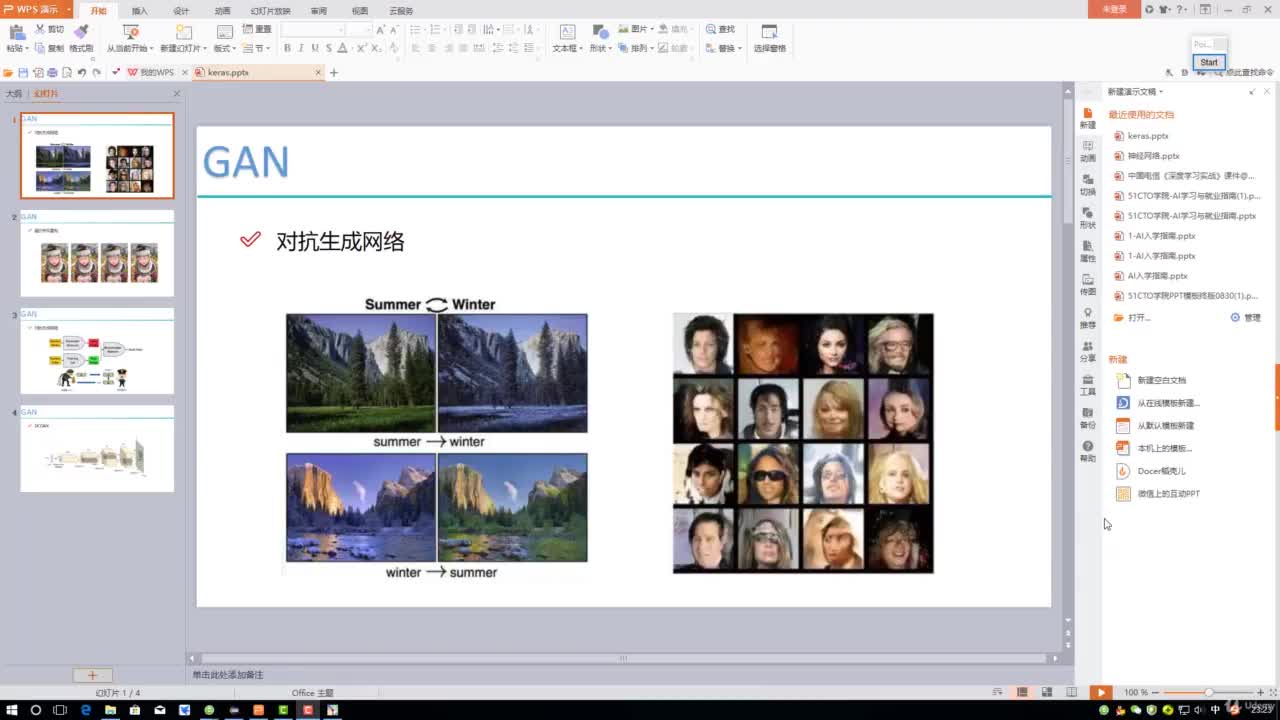Screen dimensions: 1280x720
Task: Switch to reading view in status bar
Action: pos(1071,692)
